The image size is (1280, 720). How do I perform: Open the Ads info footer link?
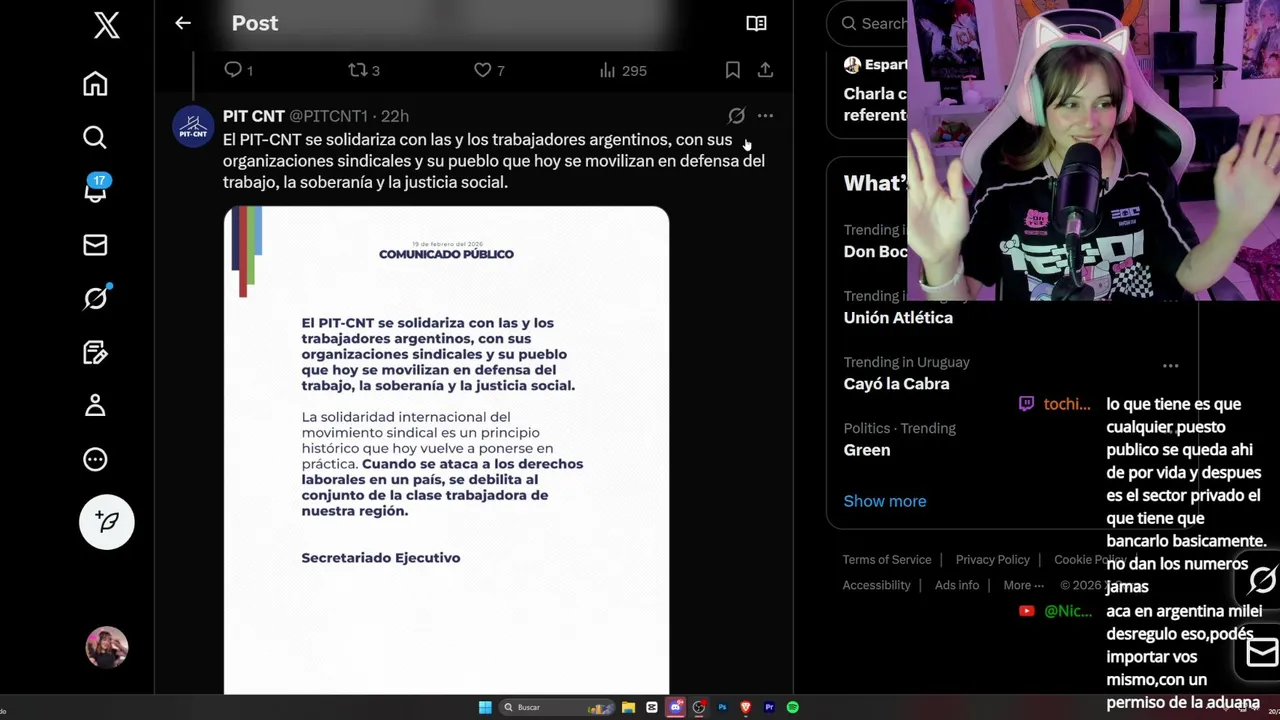(x=957, y=586)
